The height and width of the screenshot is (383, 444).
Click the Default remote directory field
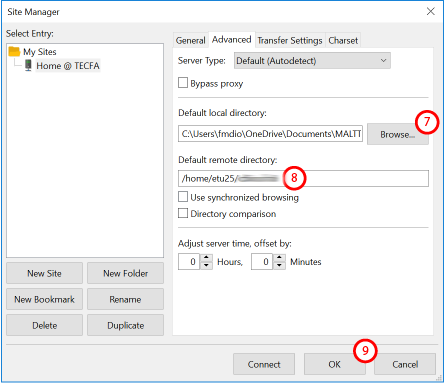[303, 179]
